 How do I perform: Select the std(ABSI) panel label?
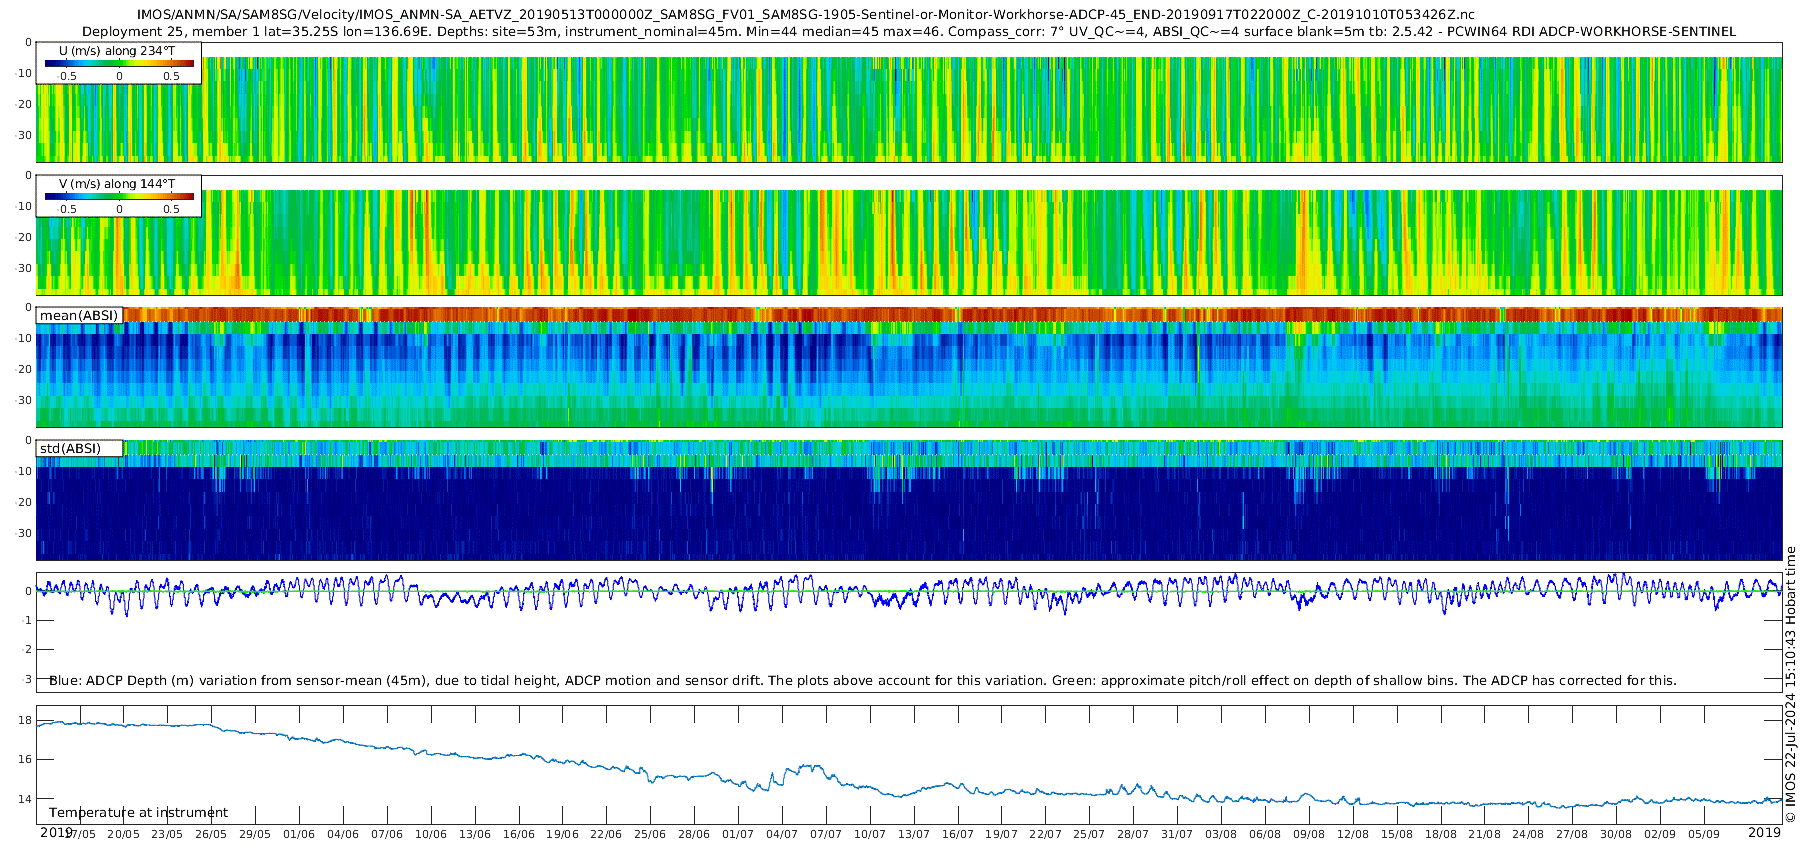click(x=80, y=448)
